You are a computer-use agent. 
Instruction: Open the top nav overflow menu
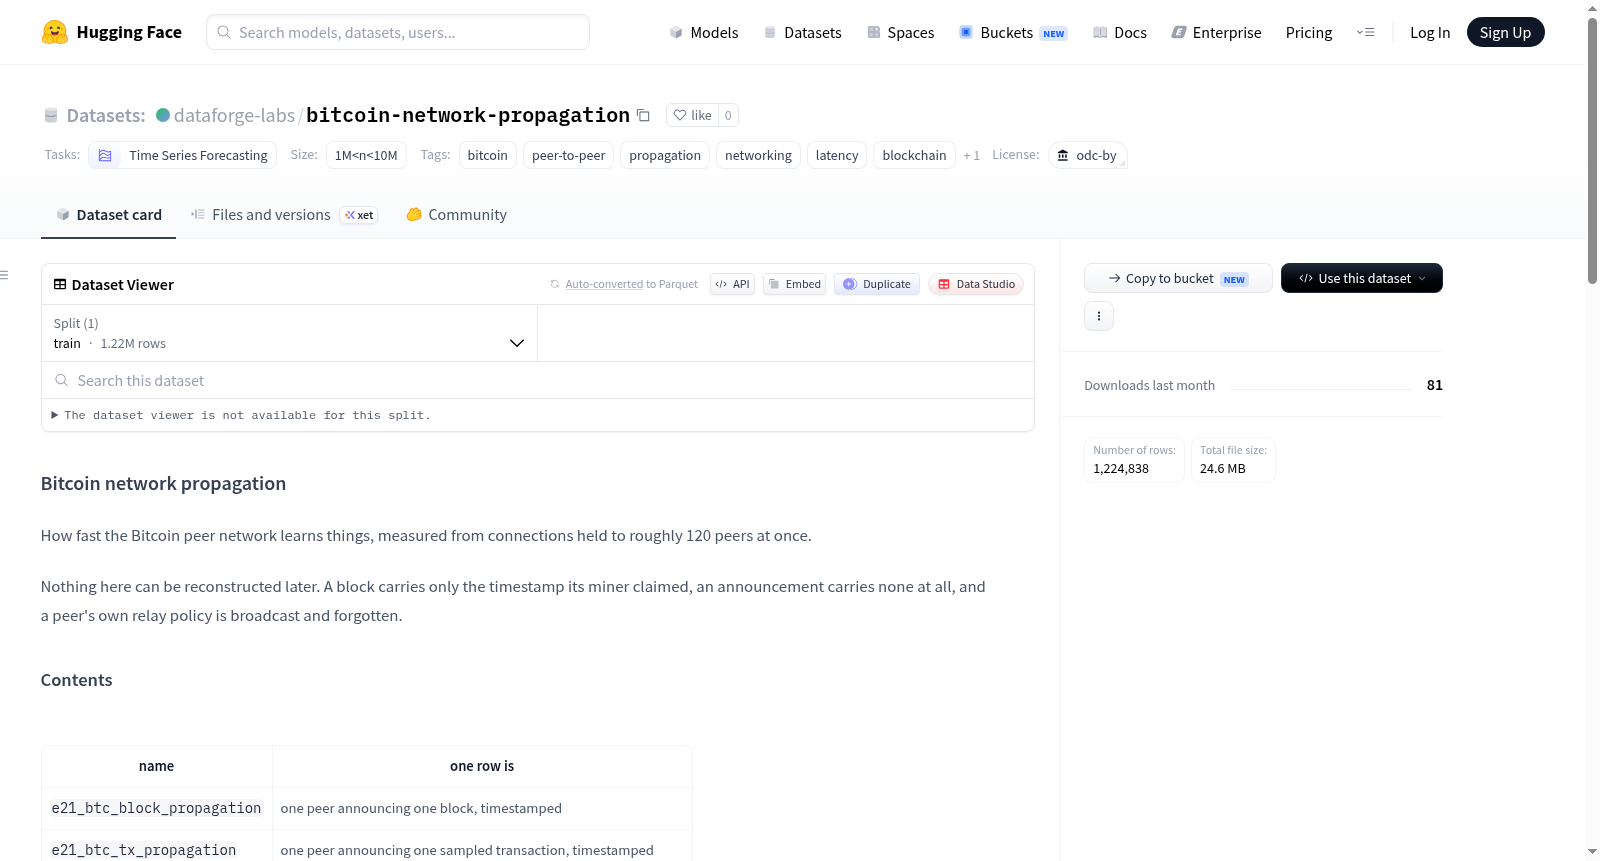click(1365, 32)
